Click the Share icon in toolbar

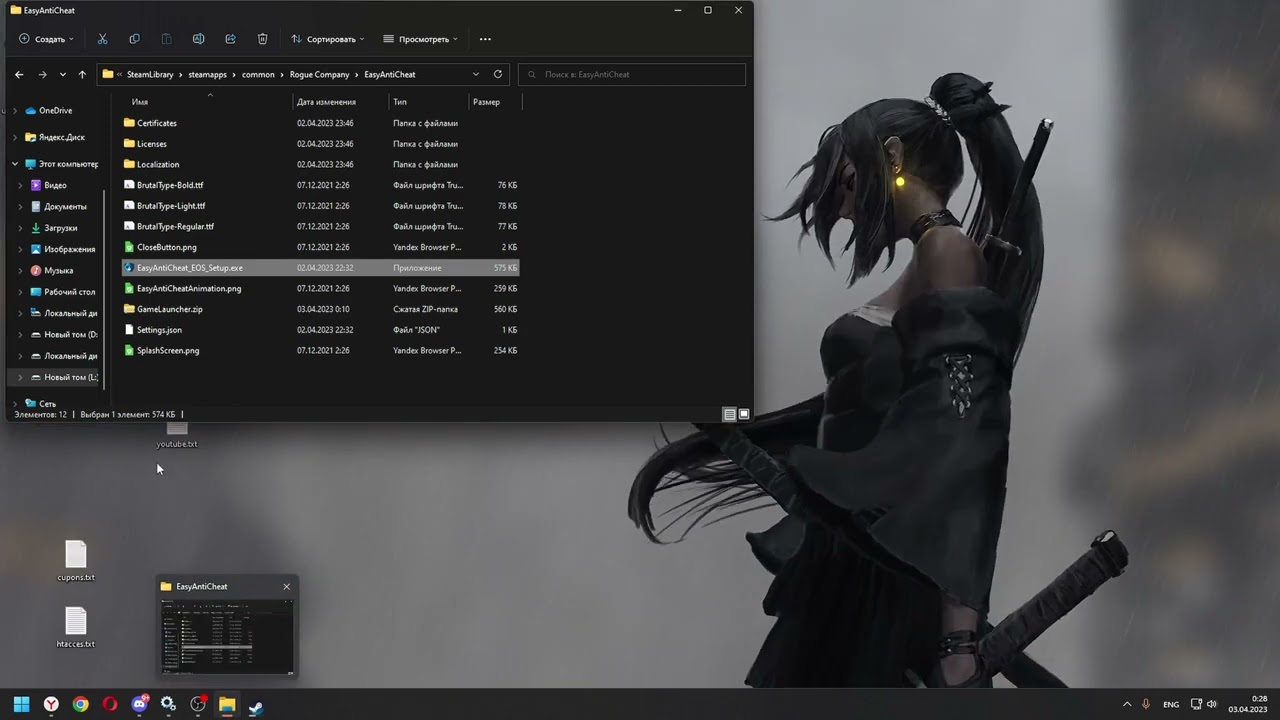[x=230, y=39]
